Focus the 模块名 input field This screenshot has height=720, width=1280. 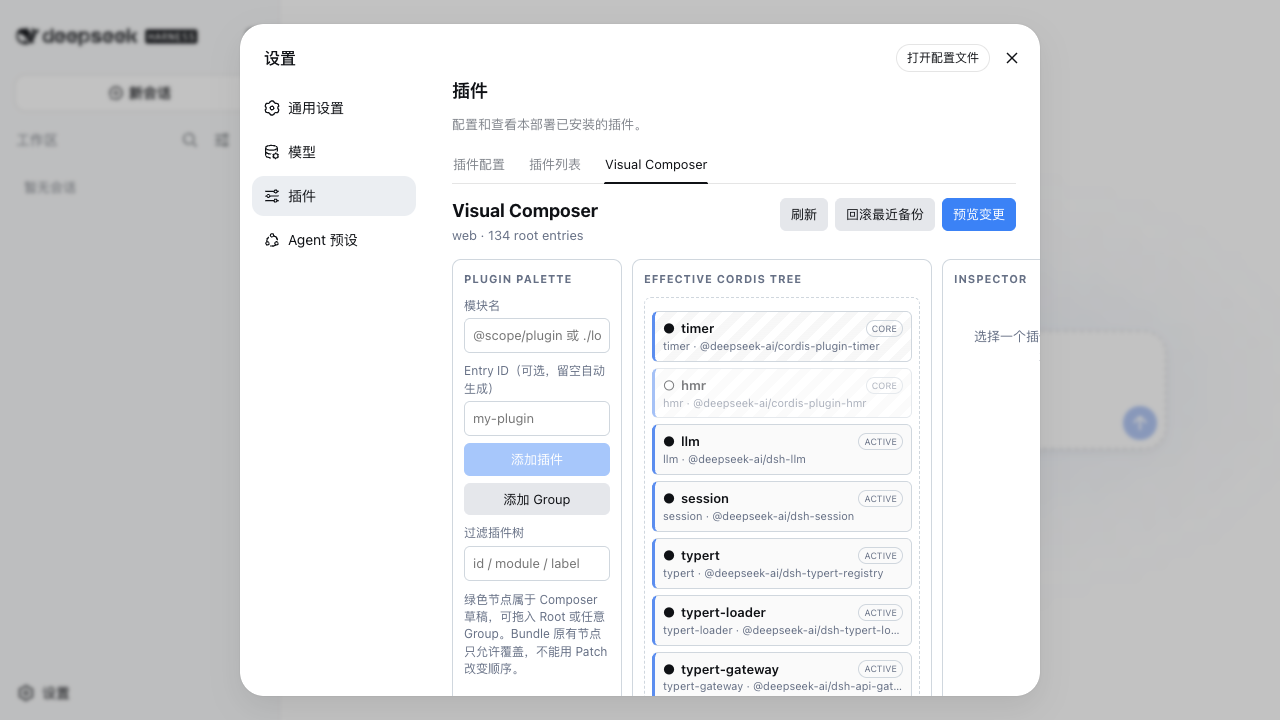(x=537, y=335)
